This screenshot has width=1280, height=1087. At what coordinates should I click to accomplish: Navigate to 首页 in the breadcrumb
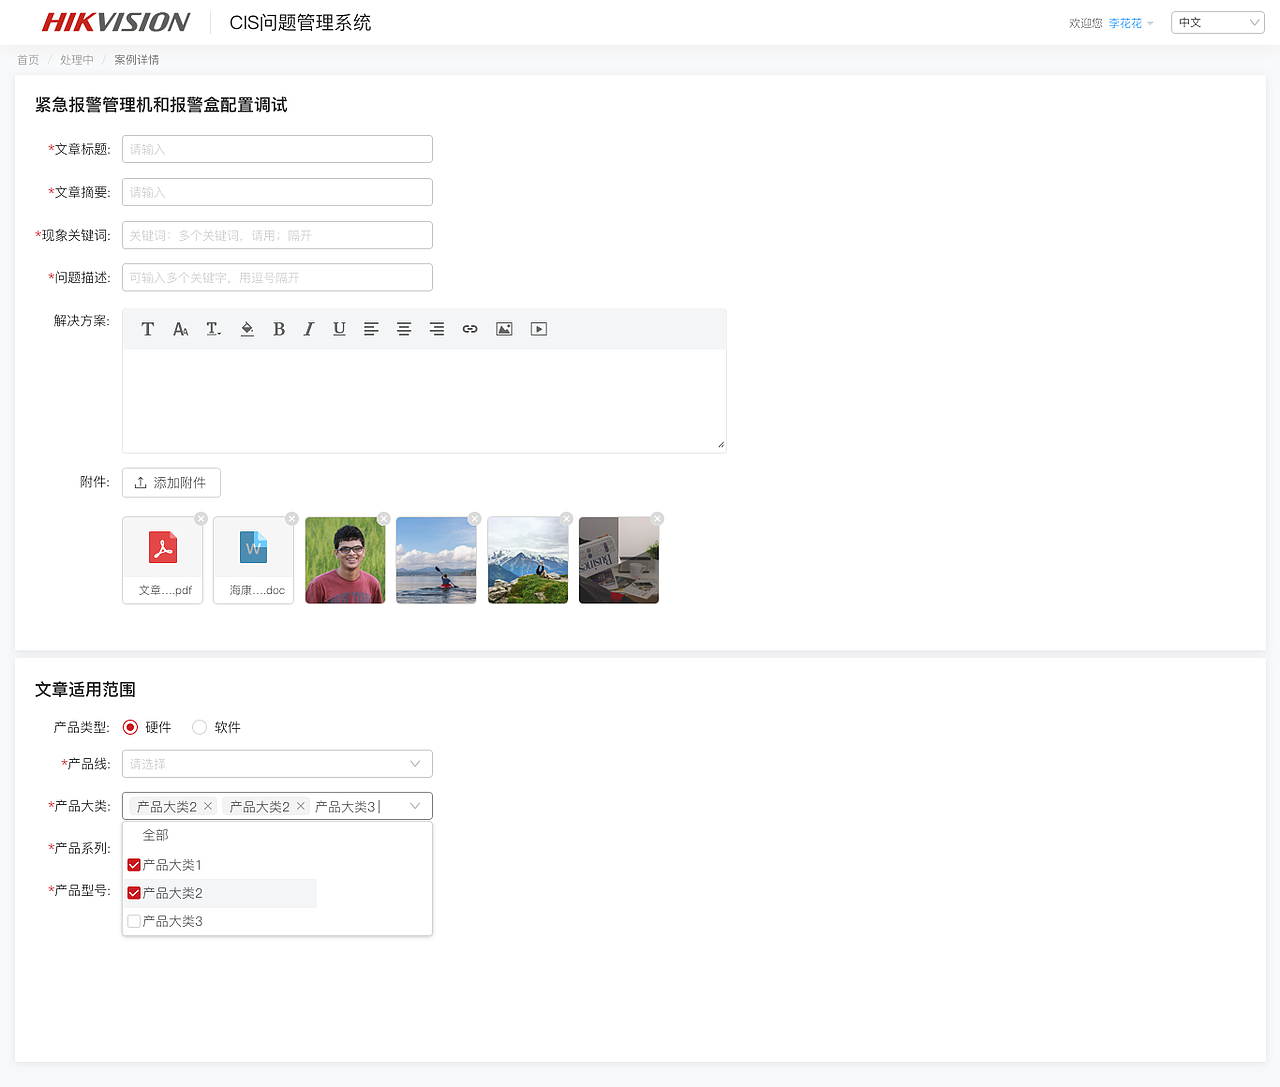27,59
